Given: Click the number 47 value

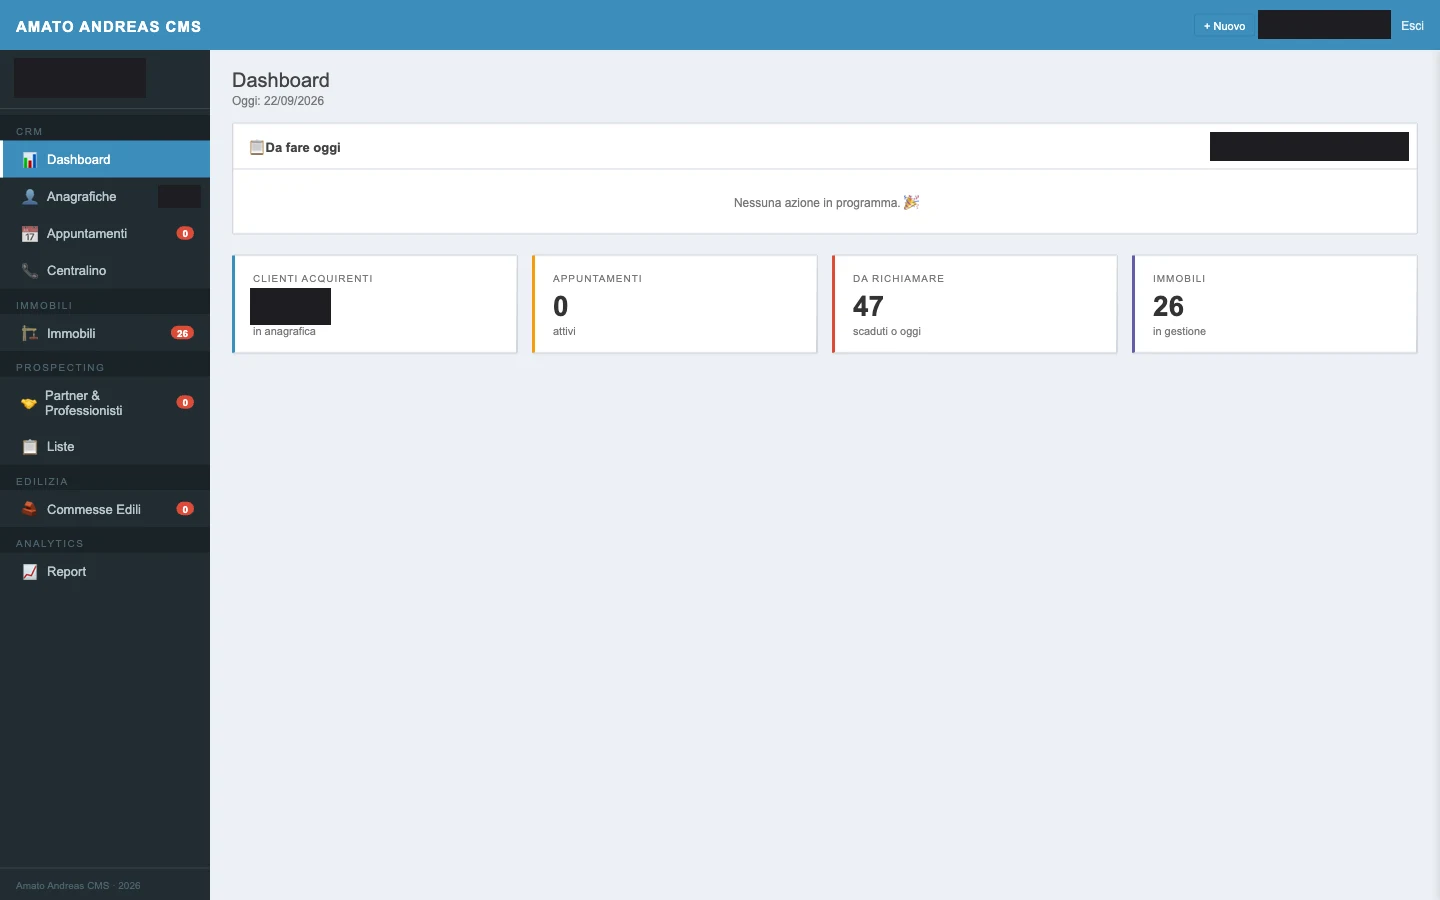Looking at the screenshot, I should [x=868, y=306].
